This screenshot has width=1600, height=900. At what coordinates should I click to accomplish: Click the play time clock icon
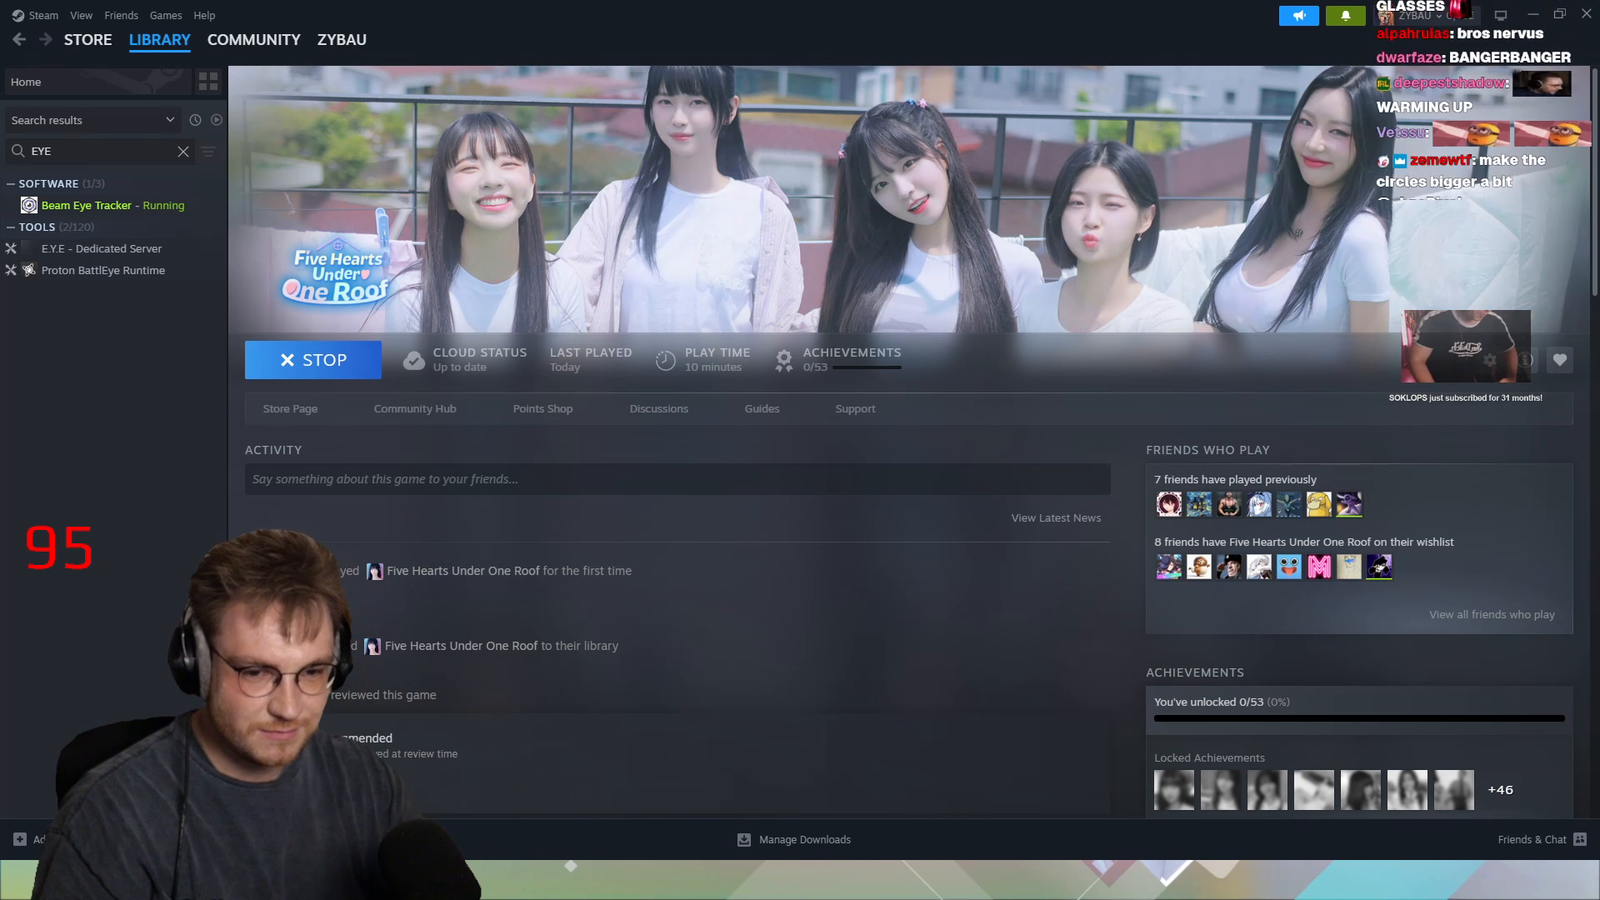tap(665, 360)
